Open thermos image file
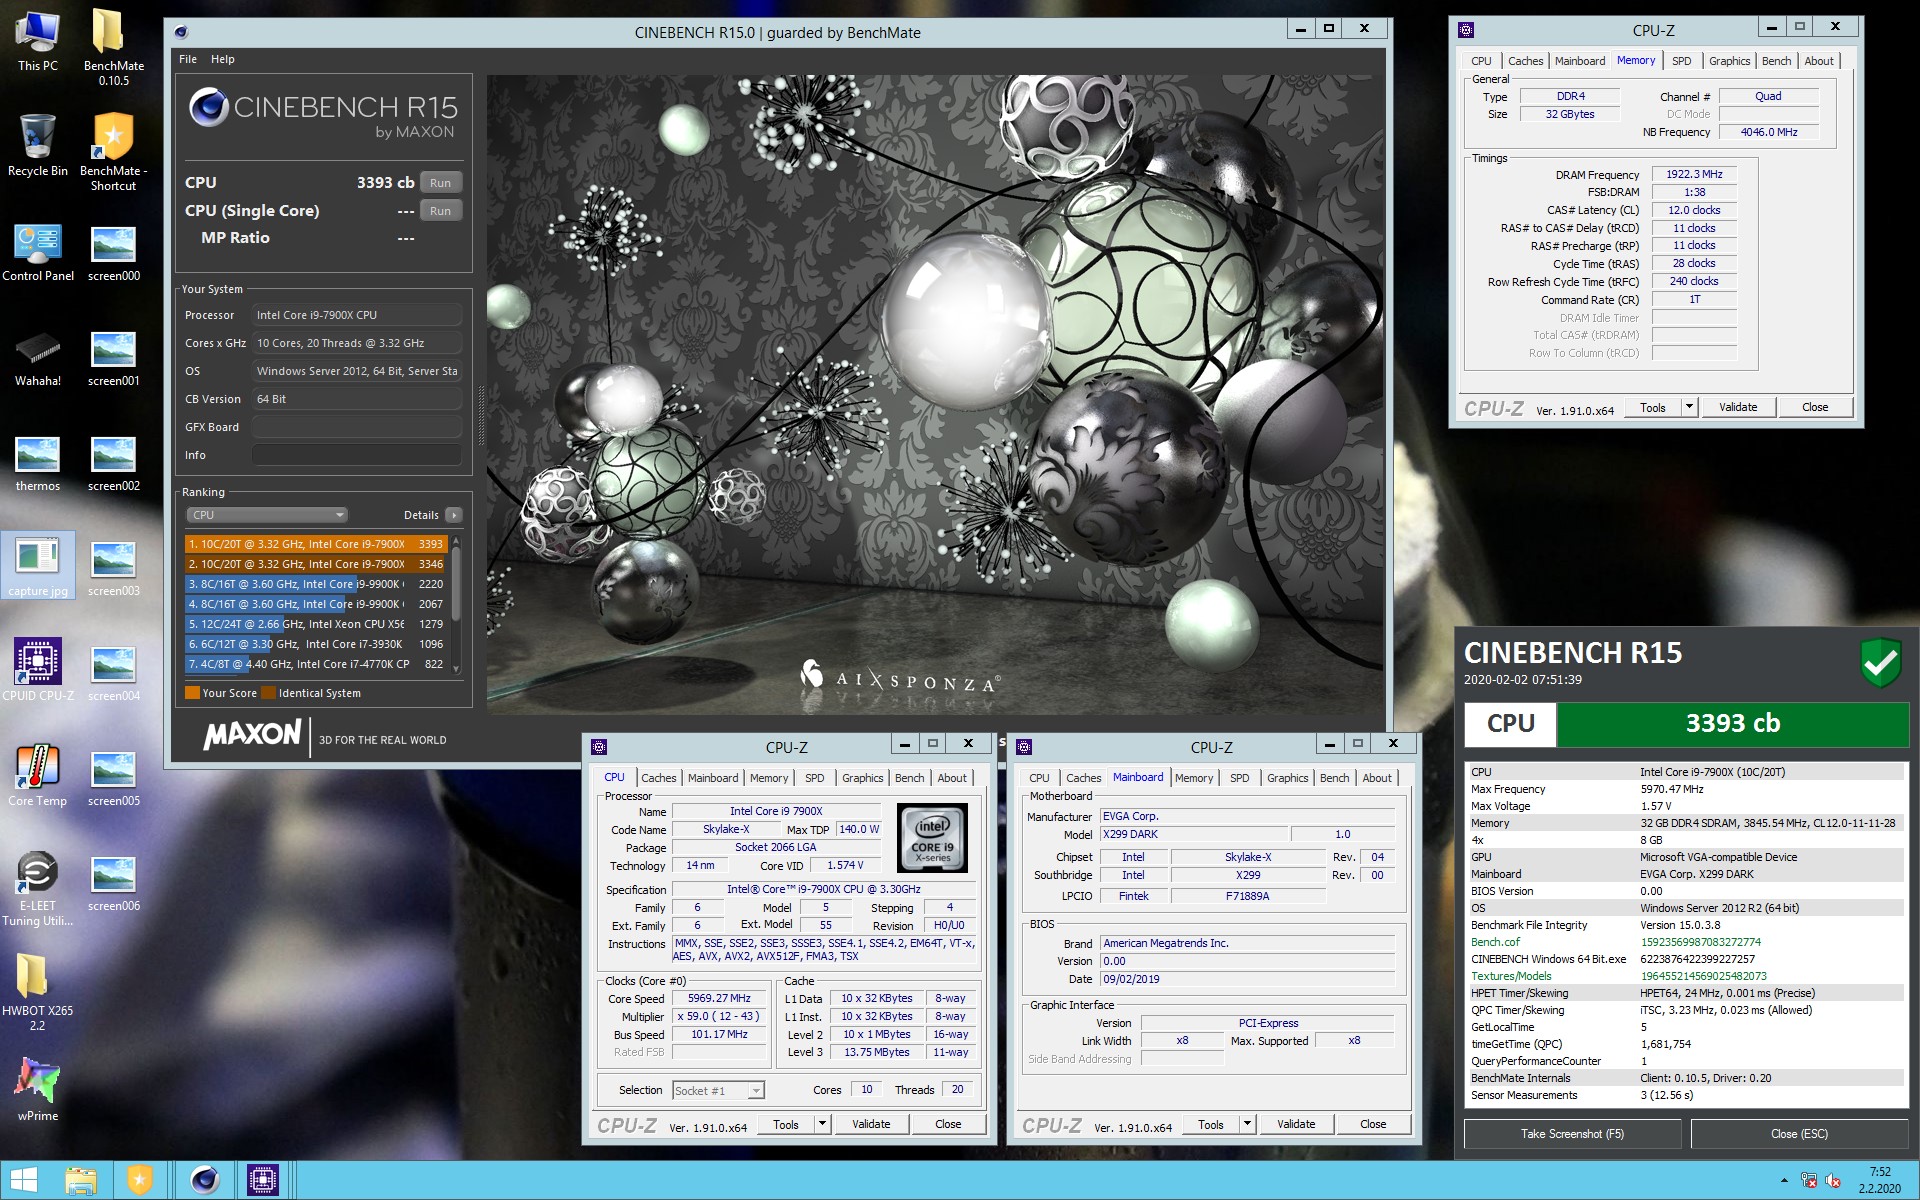This screenshot has height=1200, width=1920. click(x=38, y=463)
